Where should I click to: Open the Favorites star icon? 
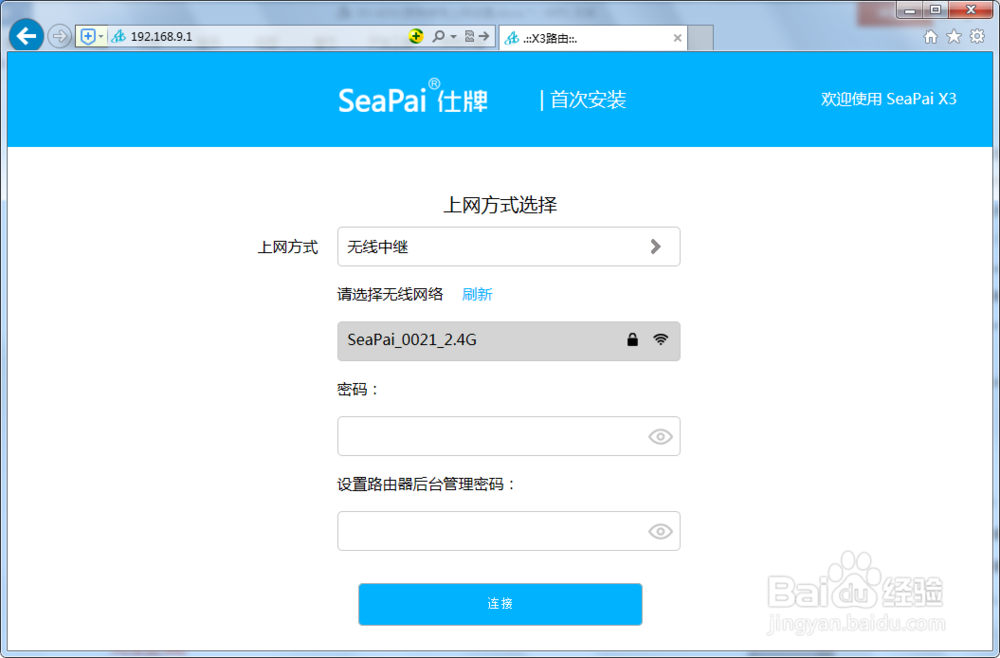point(953,36)
